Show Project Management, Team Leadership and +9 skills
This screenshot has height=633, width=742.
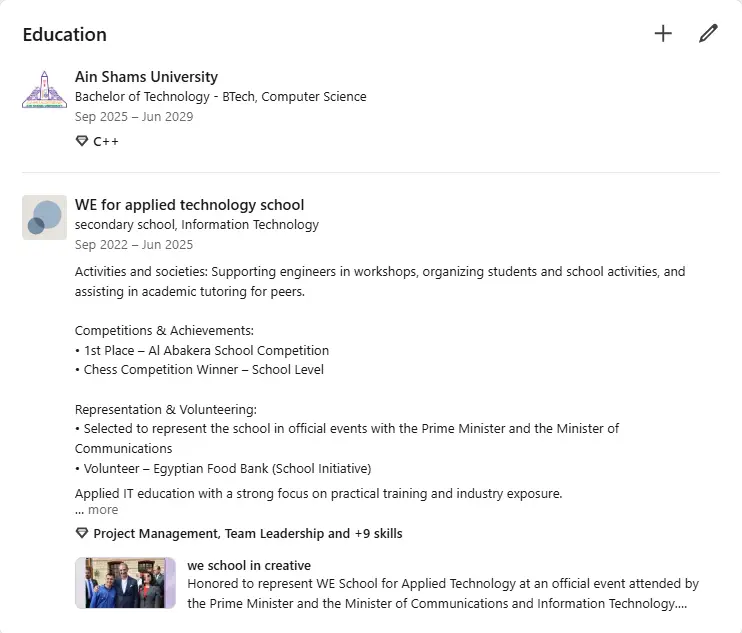tap(247, 534)
